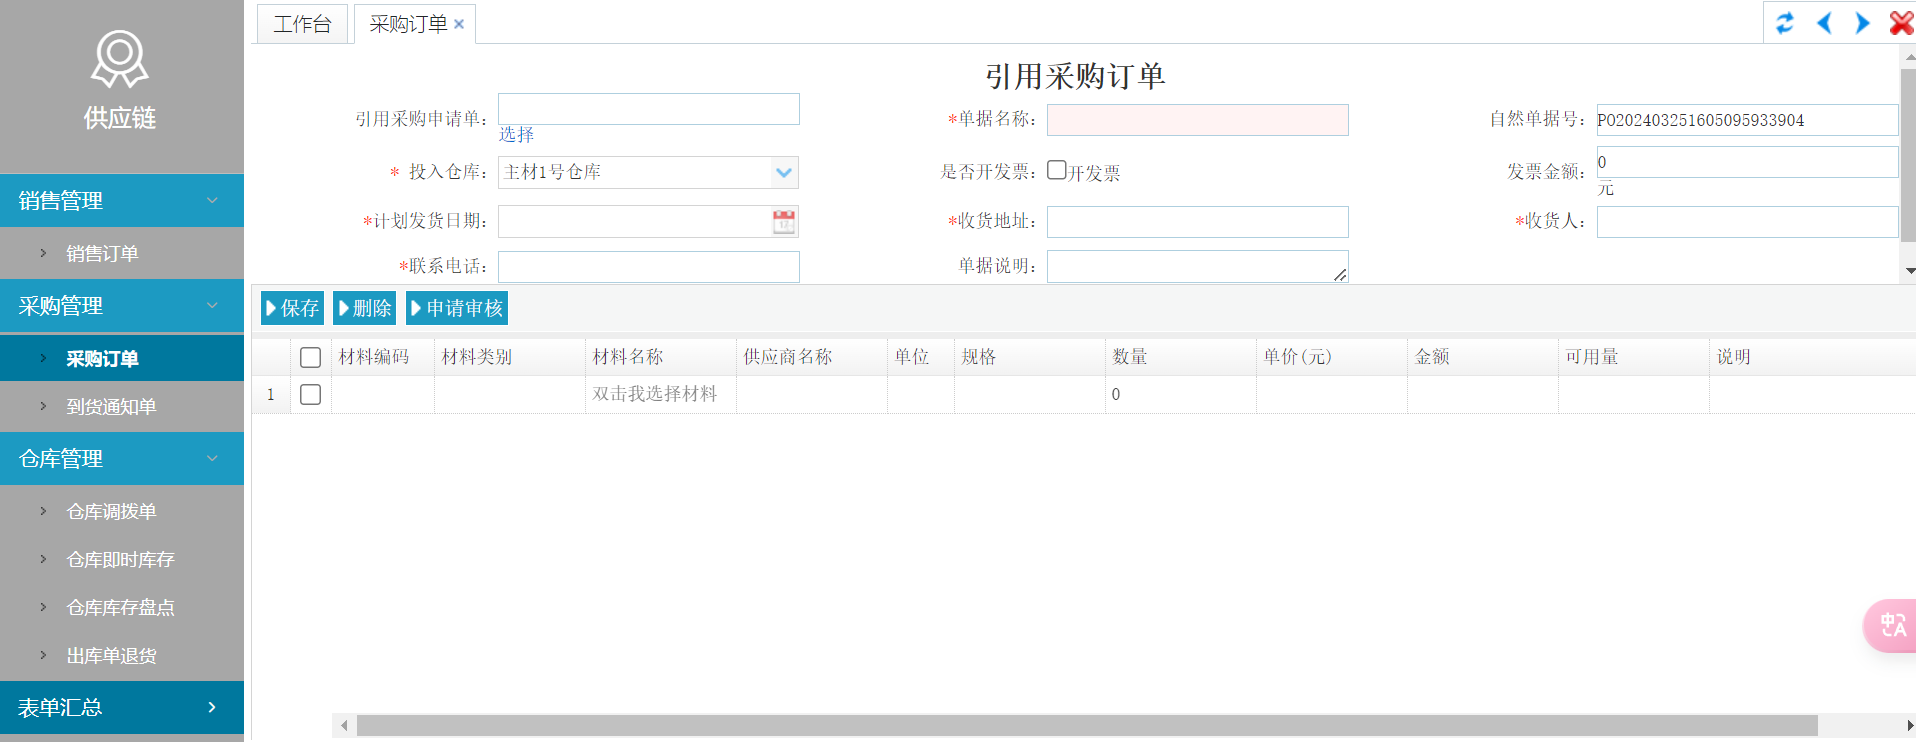
Task: Open 仓库调拨单 in the sidebar
Action: [111, 512]
